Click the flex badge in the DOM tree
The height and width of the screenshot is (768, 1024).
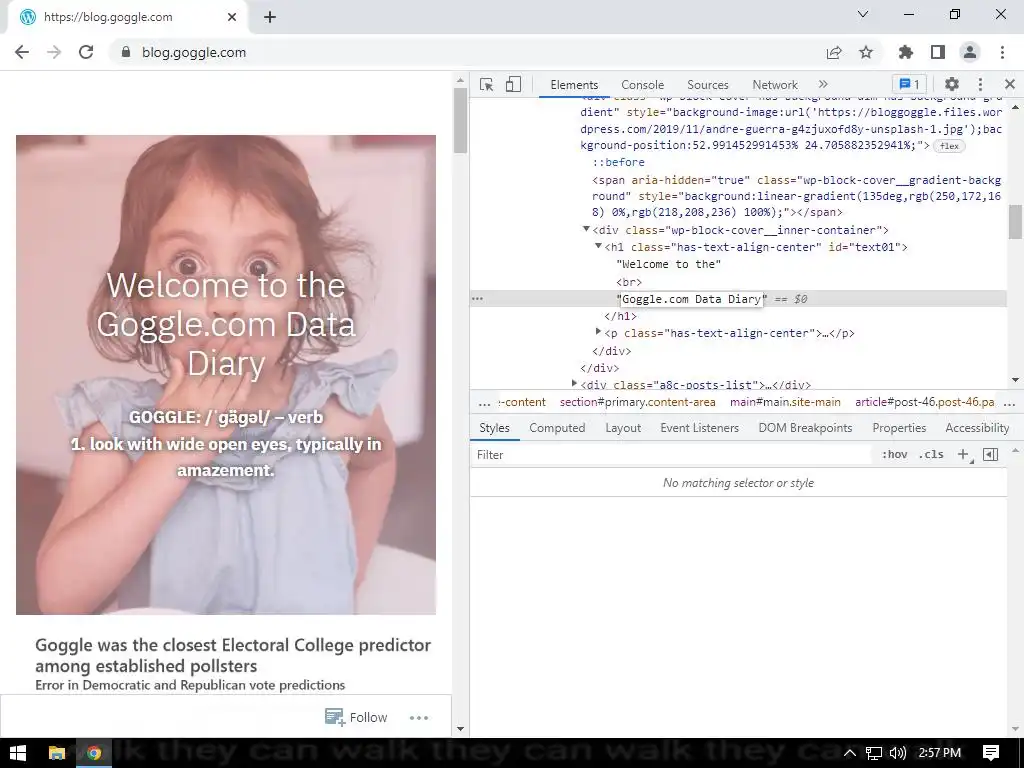point(949,146)
